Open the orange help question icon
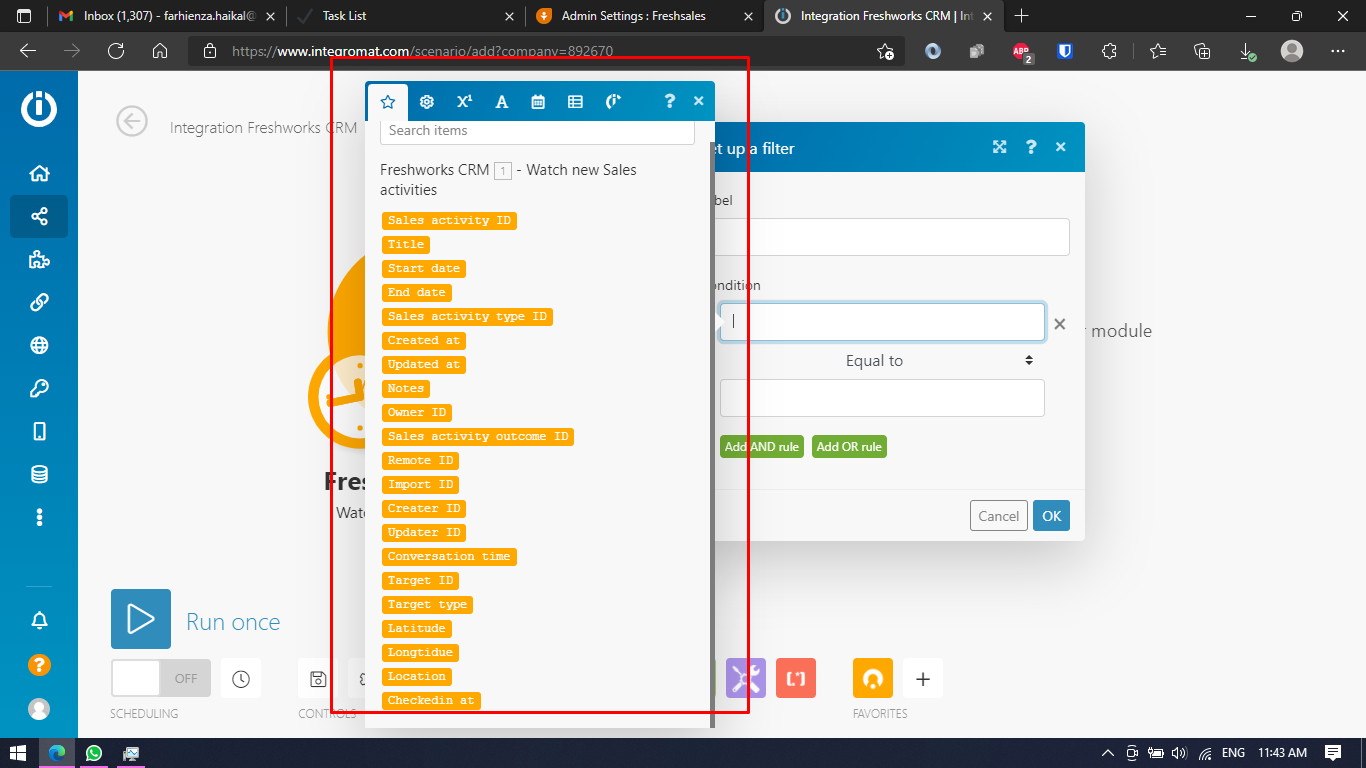 [x=39, y=665]
